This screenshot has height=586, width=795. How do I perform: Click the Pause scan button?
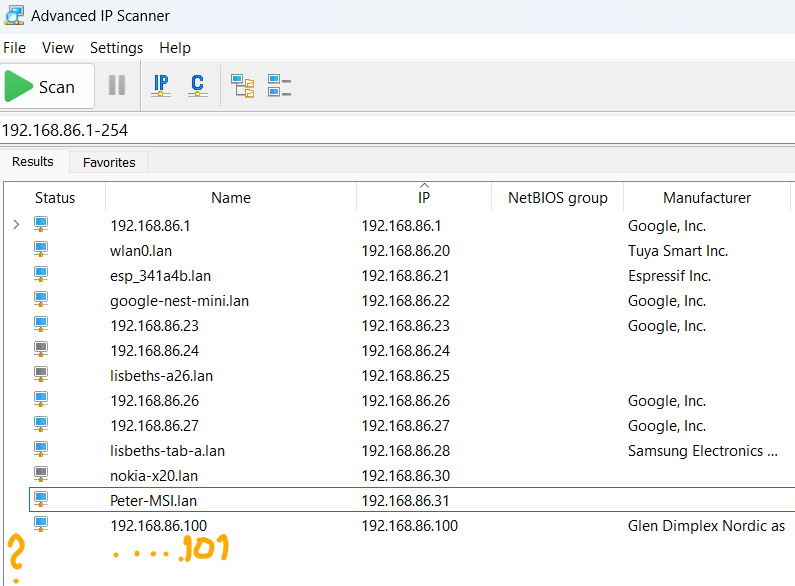coord(117,85)
